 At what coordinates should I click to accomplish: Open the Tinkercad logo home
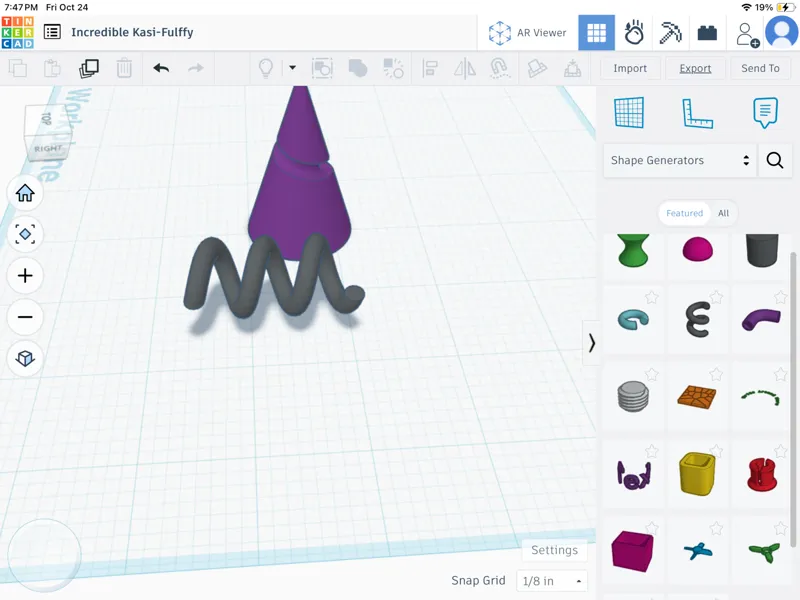18,32
